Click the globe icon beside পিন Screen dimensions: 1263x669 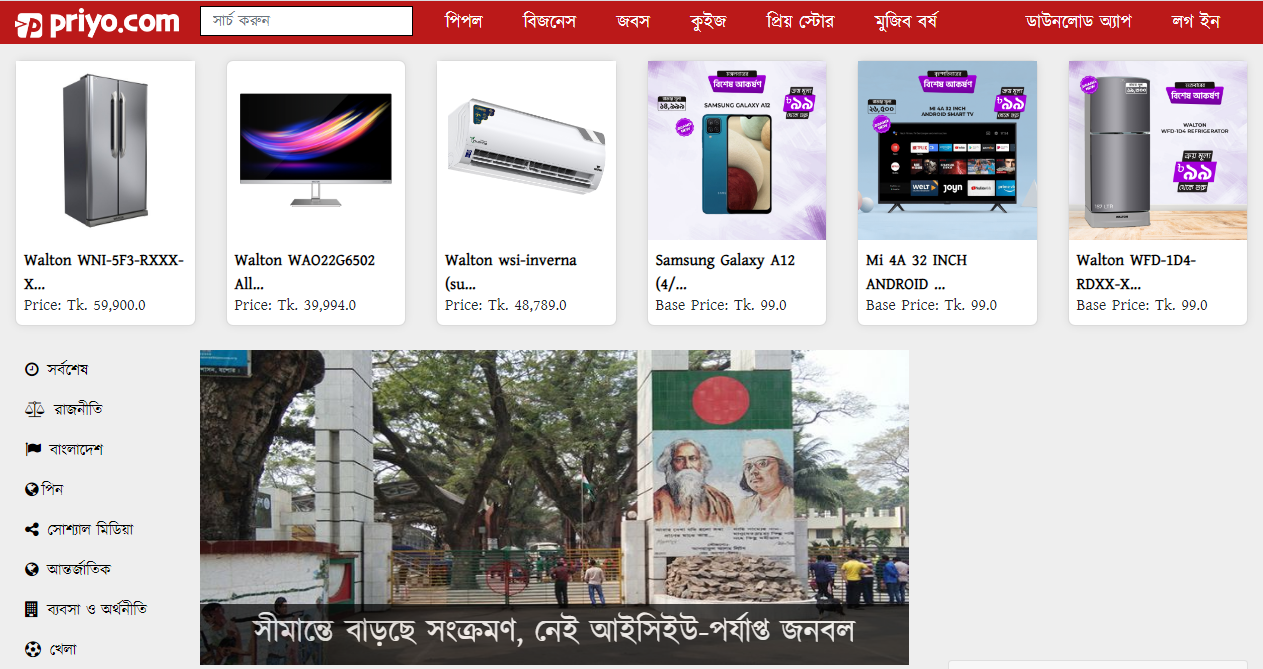[x=32, y=490]
